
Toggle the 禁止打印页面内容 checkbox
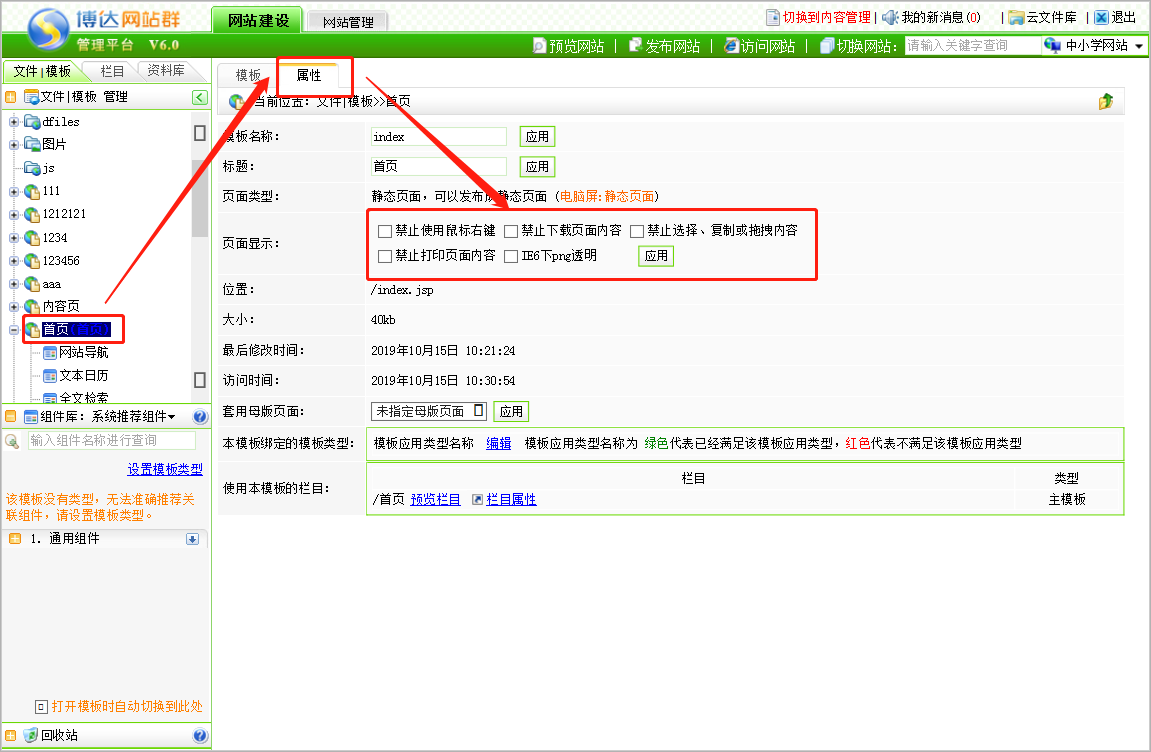tap(385, 256)
